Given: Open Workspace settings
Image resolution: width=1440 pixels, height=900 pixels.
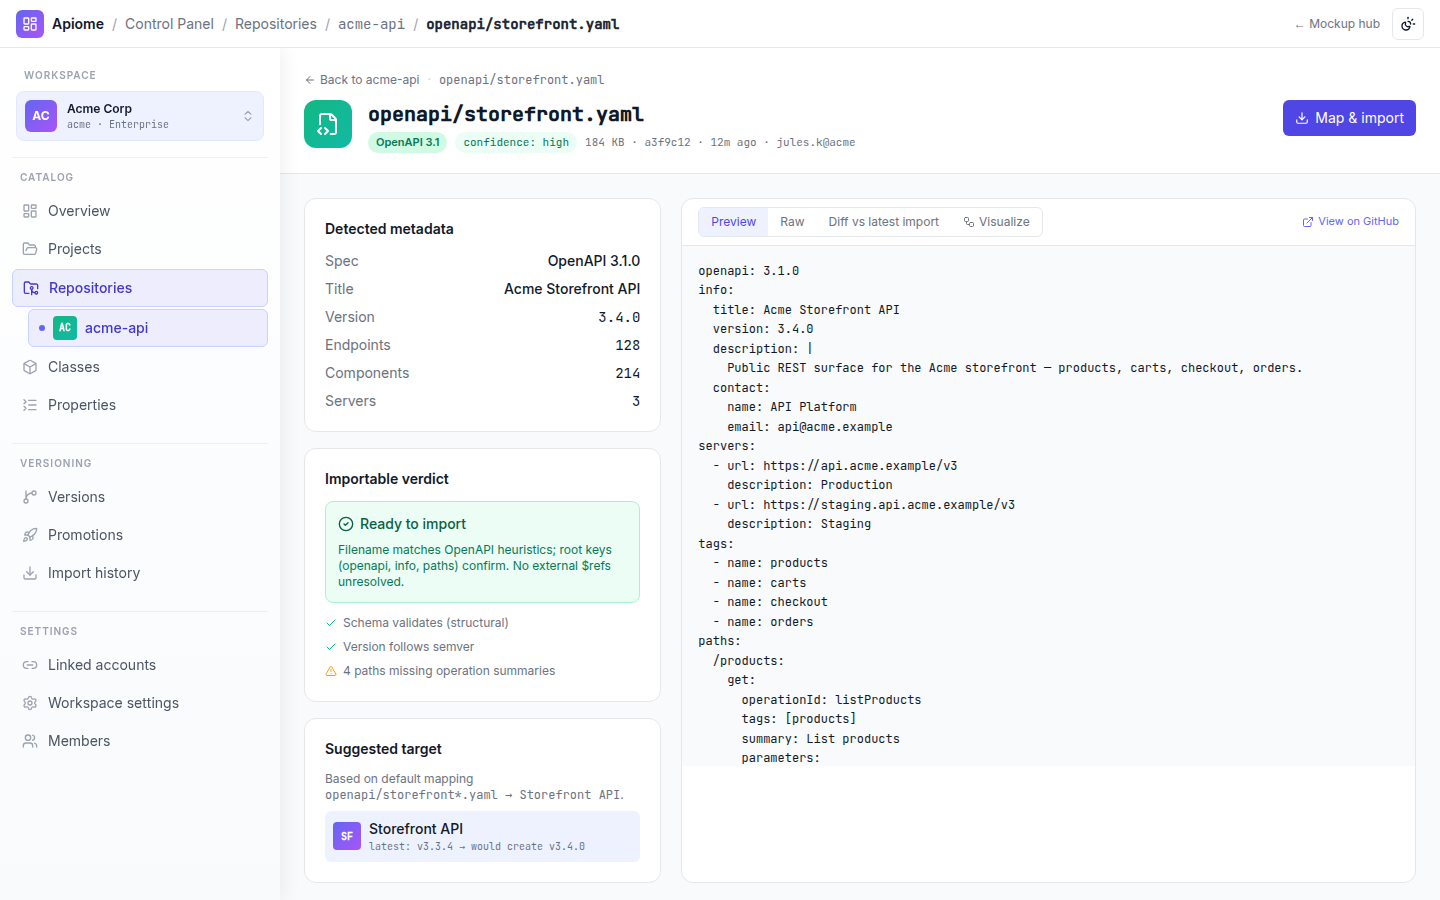Looking at the screenshot, I should coord(140,703).
